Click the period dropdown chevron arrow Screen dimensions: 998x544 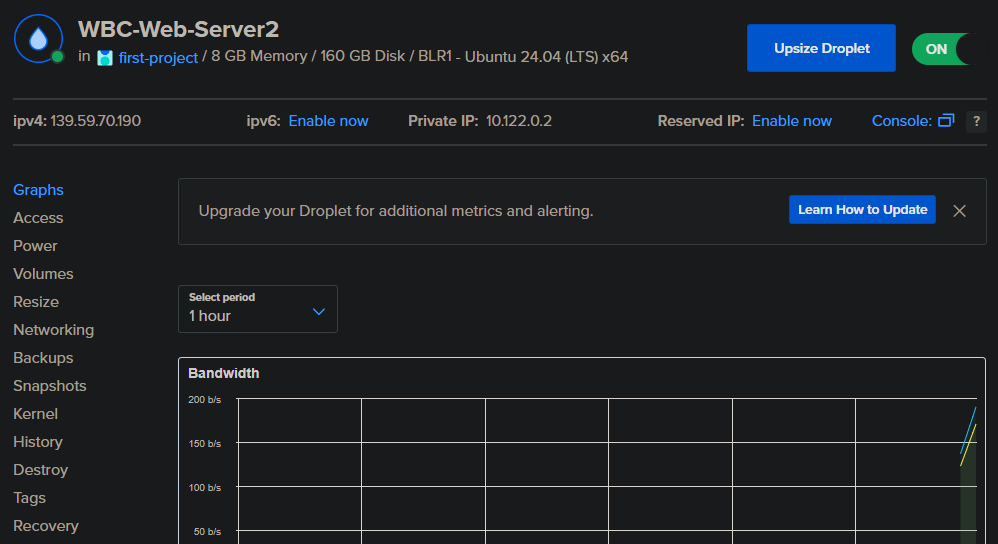(x=319, y=312)
